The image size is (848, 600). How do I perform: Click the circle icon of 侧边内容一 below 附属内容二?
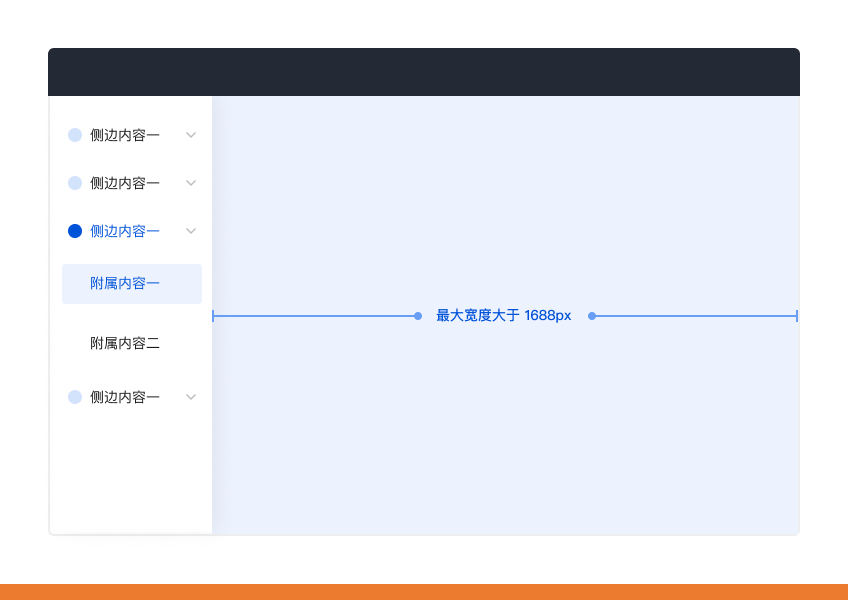coord(75,397)
